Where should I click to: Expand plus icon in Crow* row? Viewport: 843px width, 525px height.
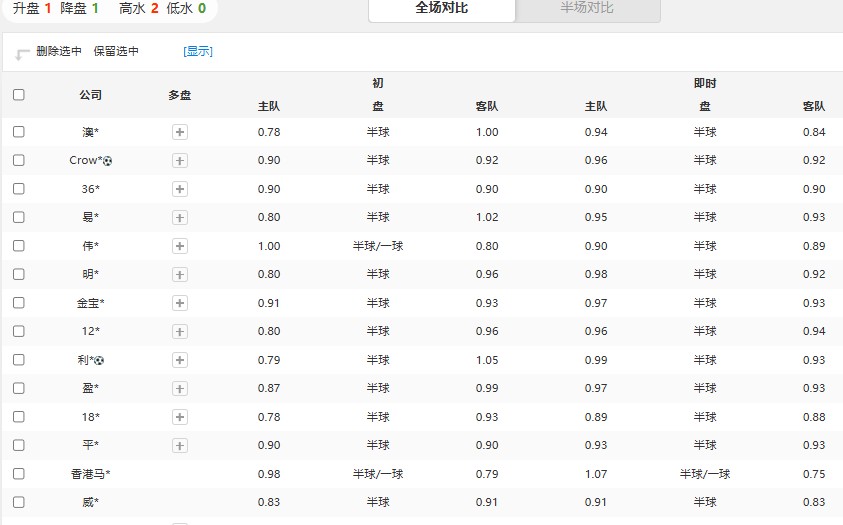[180, 161]
